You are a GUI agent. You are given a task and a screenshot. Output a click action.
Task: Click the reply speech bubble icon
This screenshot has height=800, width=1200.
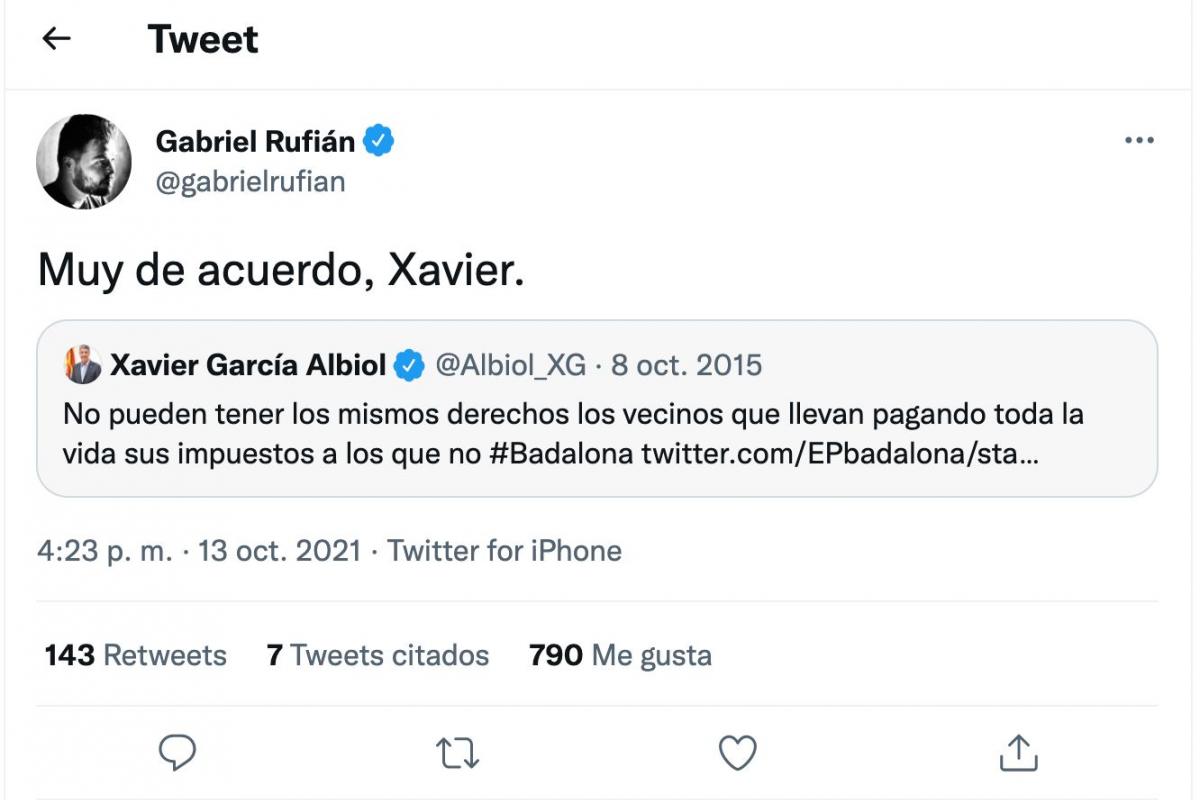[x=178, y=752]
